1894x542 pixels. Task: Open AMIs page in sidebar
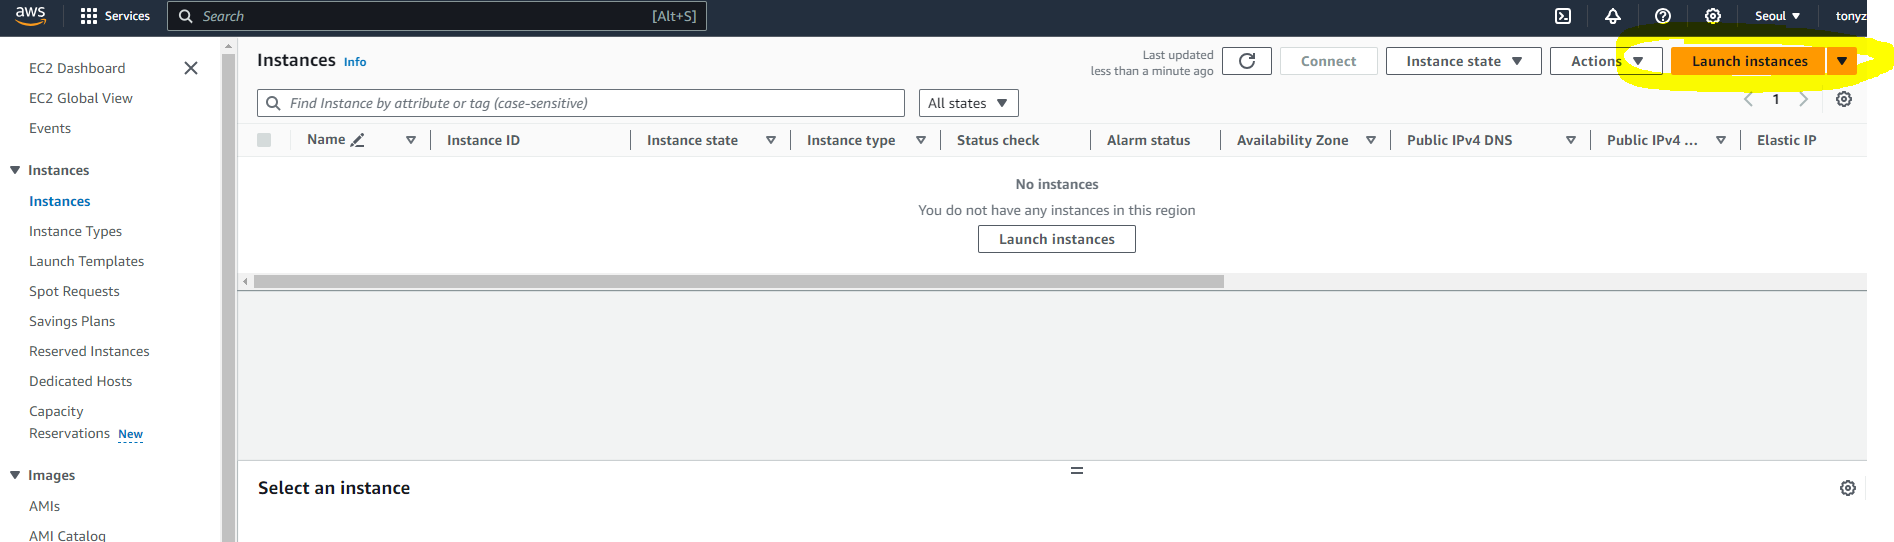pos(44,506)
